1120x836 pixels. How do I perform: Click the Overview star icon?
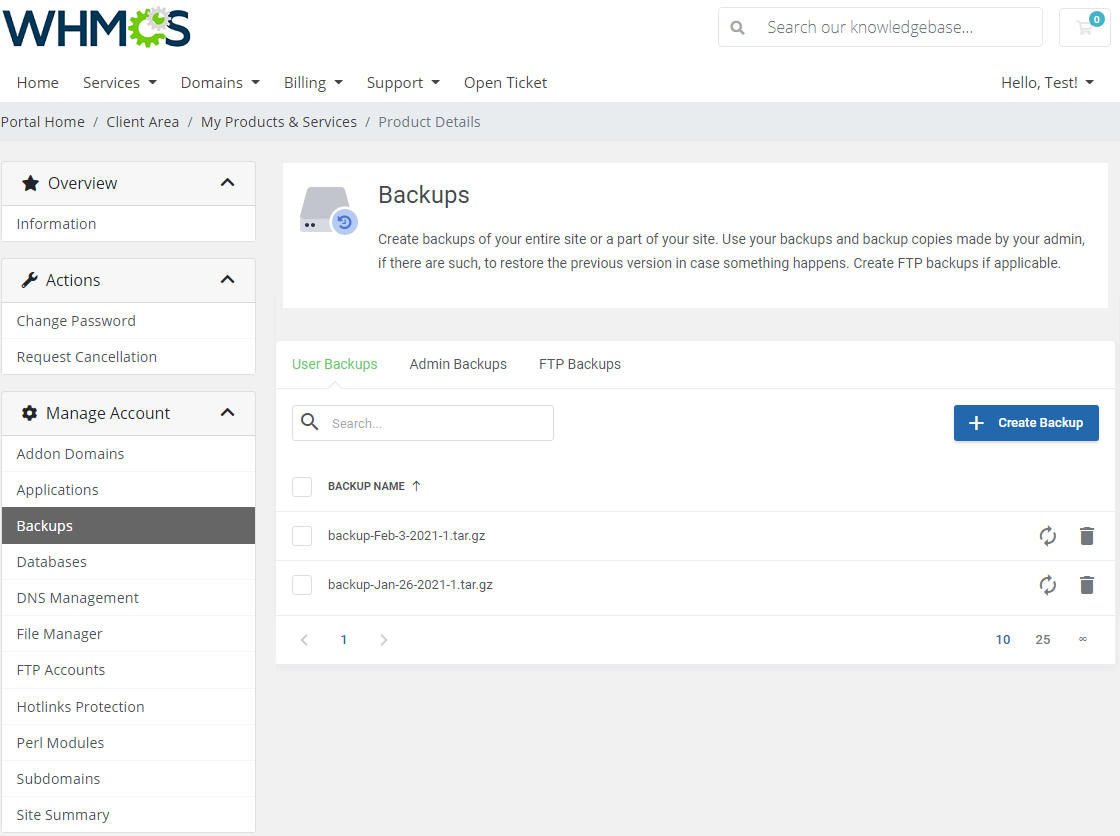point(30,183)
